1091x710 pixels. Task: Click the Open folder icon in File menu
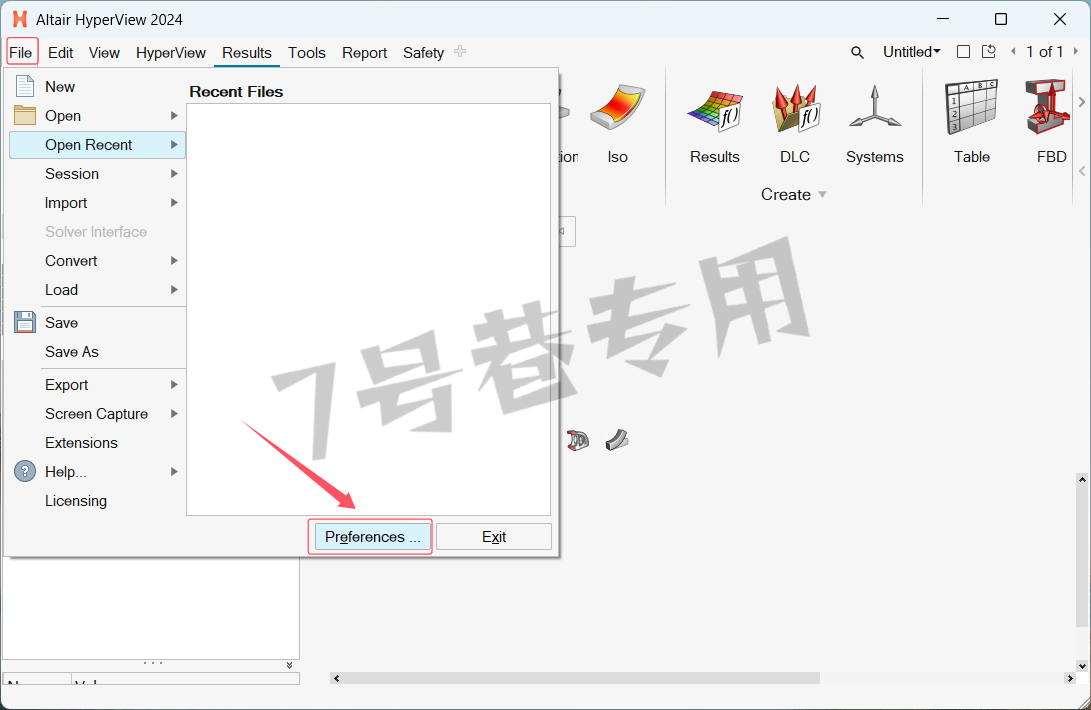[x=25, y=116]
